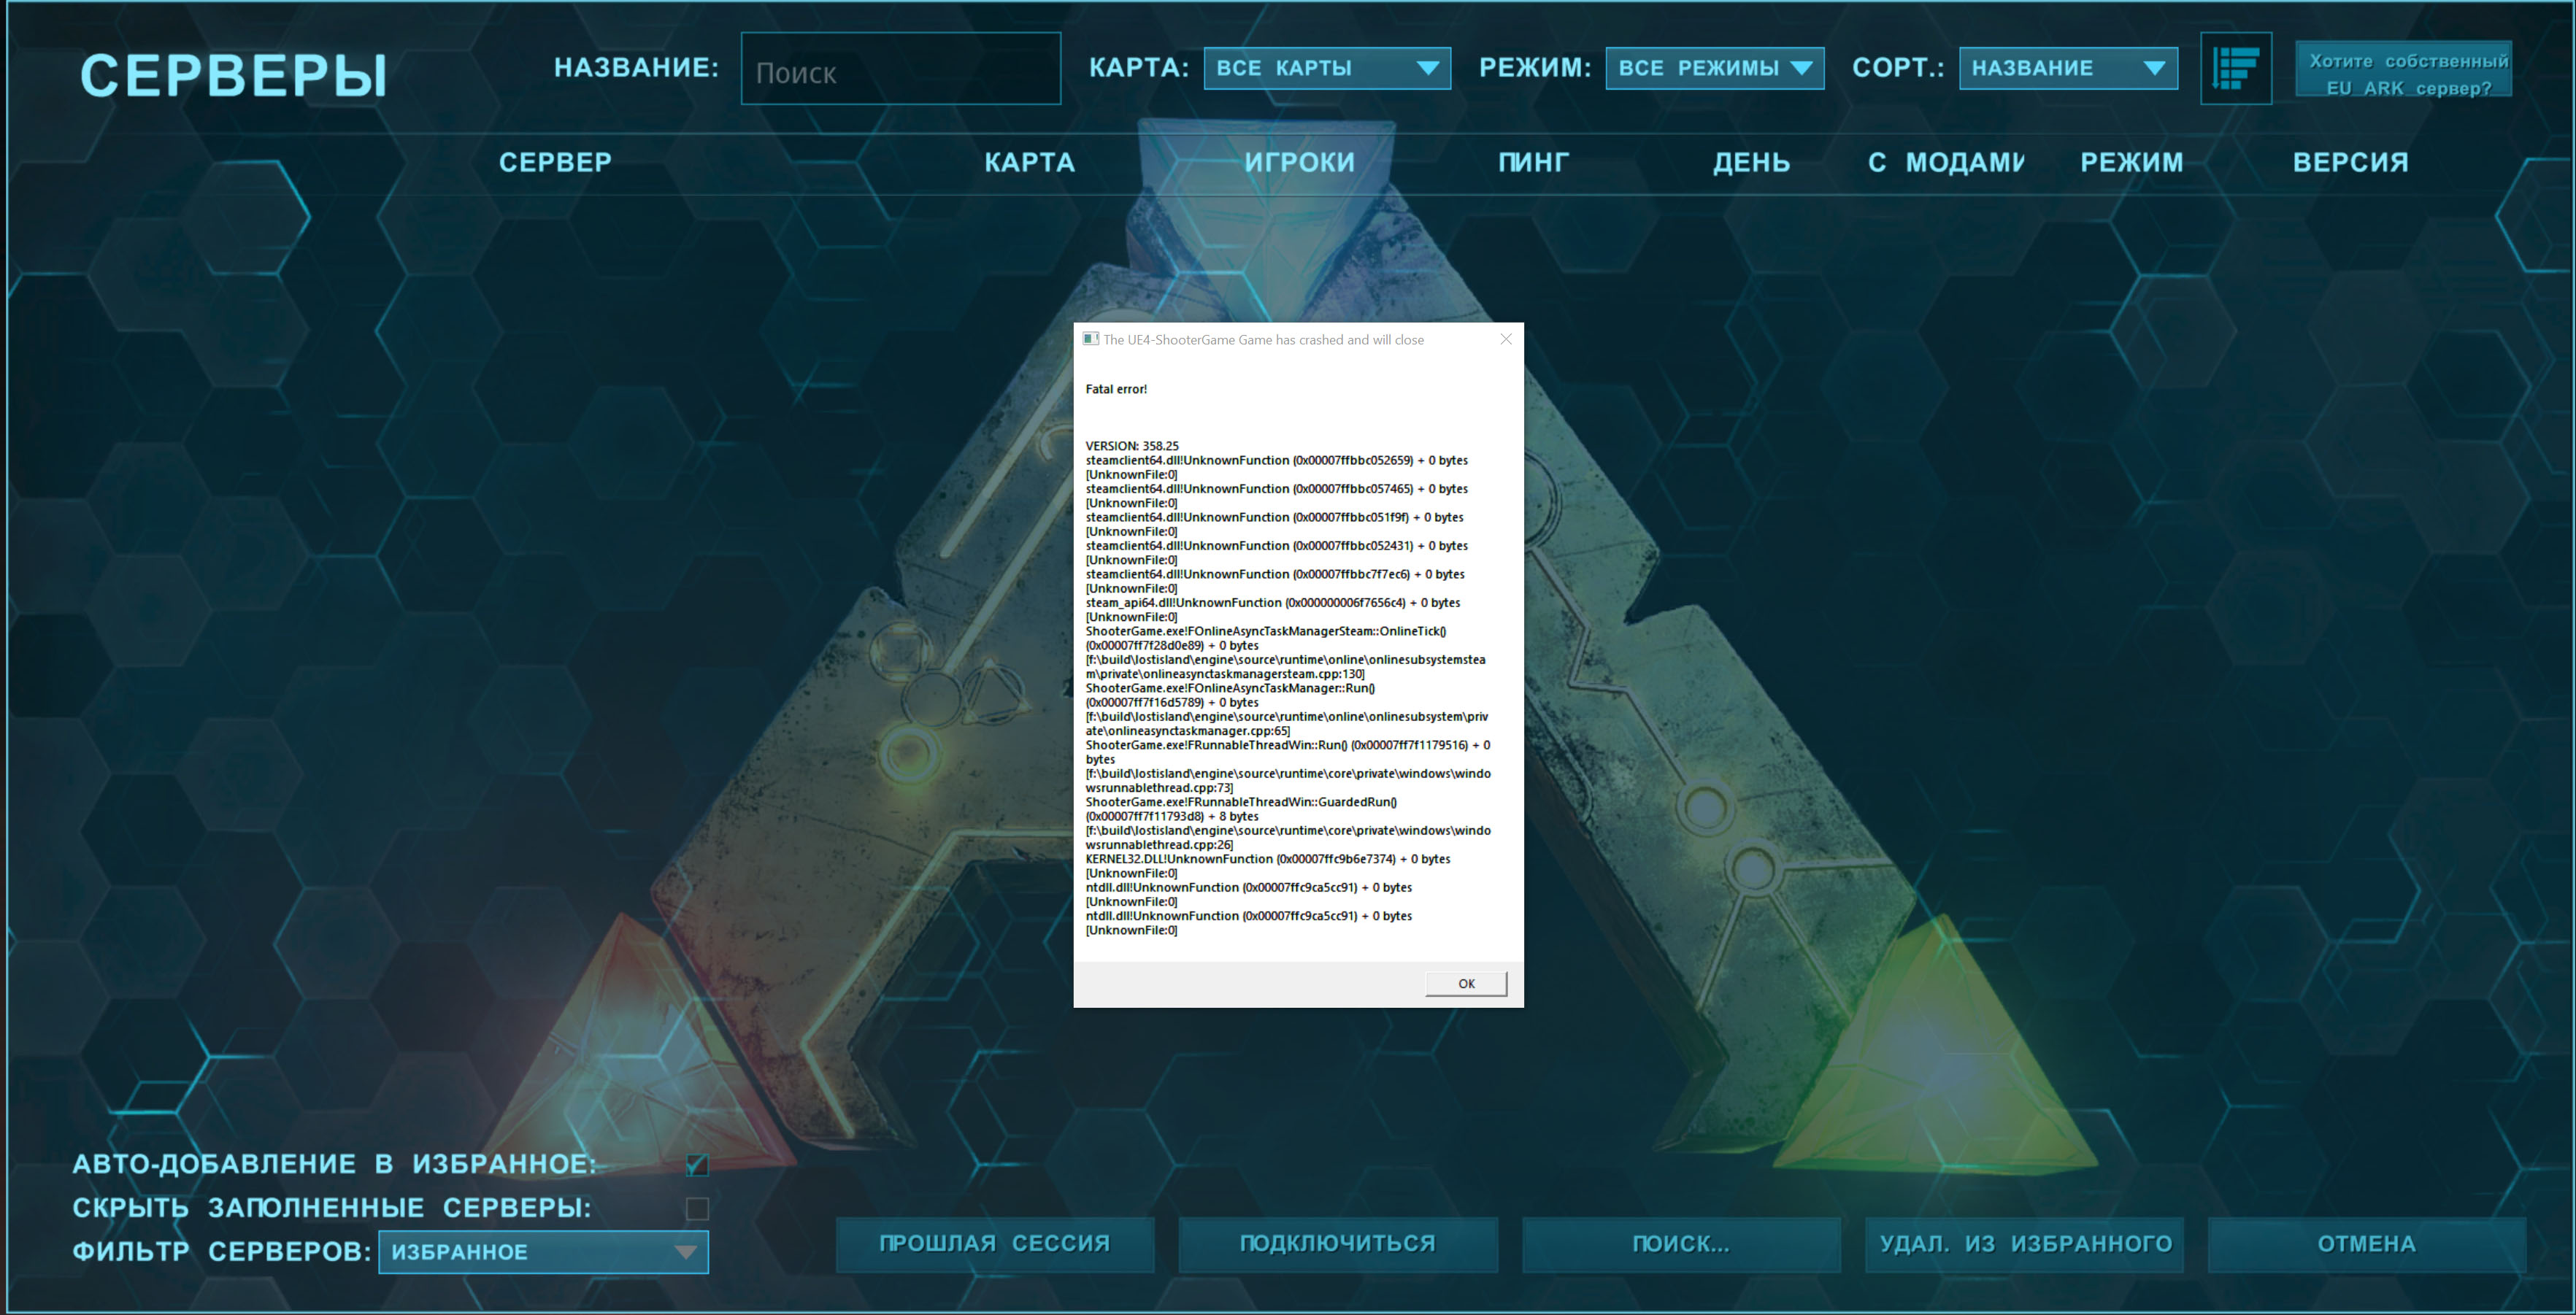Sort by ИГРОКИ column header
This screenshot has width=2576, height=1315.
coord(1299,162)
